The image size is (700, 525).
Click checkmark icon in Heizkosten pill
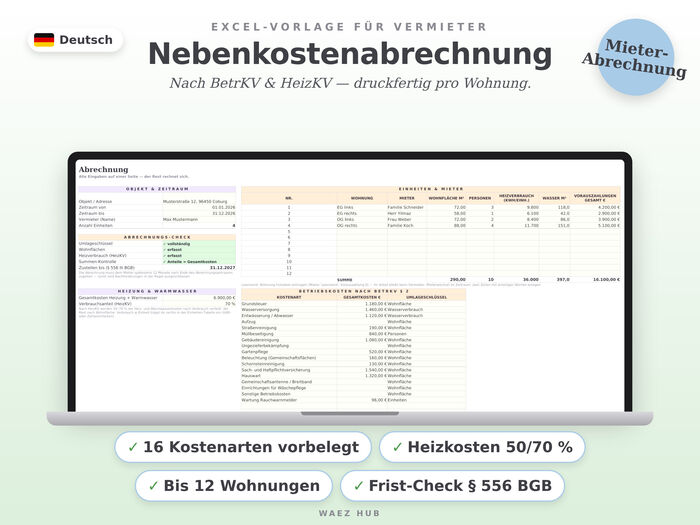[397, 447]
